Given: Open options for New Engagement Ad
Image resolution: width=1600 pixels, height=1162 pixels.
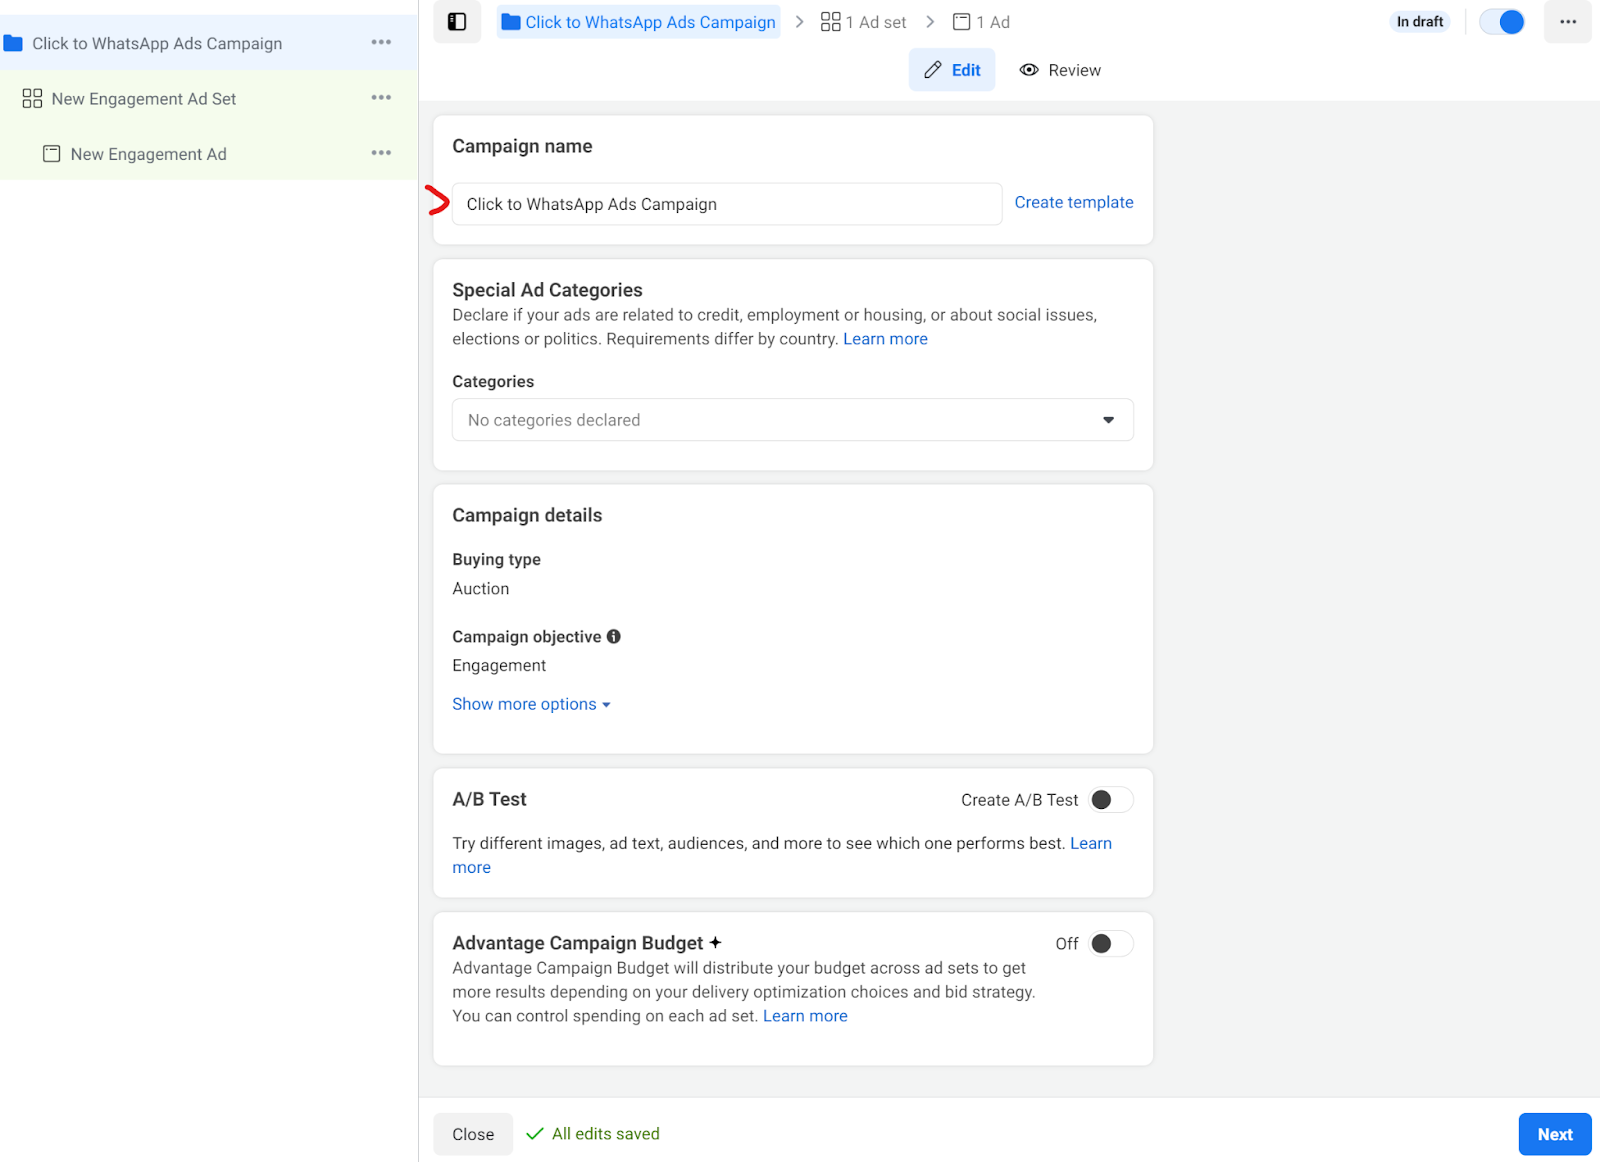Looking at the screenshot, I should point(381,152).
